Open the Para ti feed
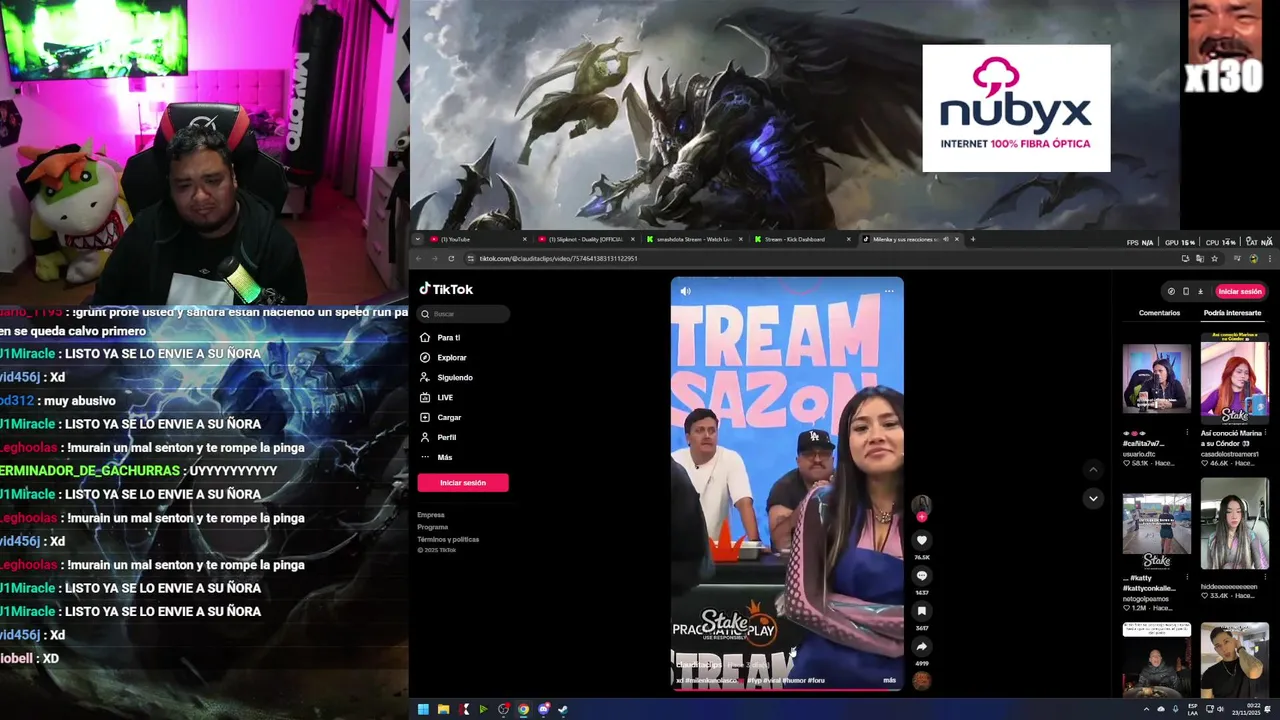 [x=440, y=338]
